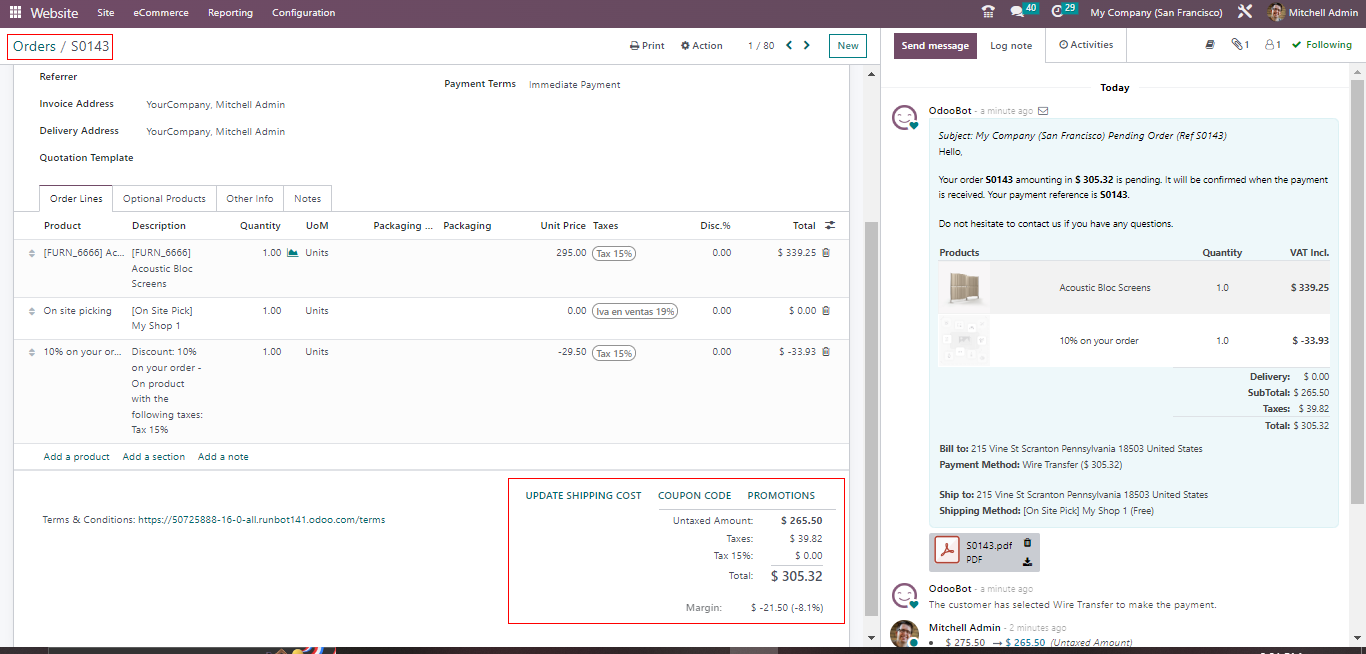
Task: Open the optional columns adjust toggle
Action: click(830, 226)
